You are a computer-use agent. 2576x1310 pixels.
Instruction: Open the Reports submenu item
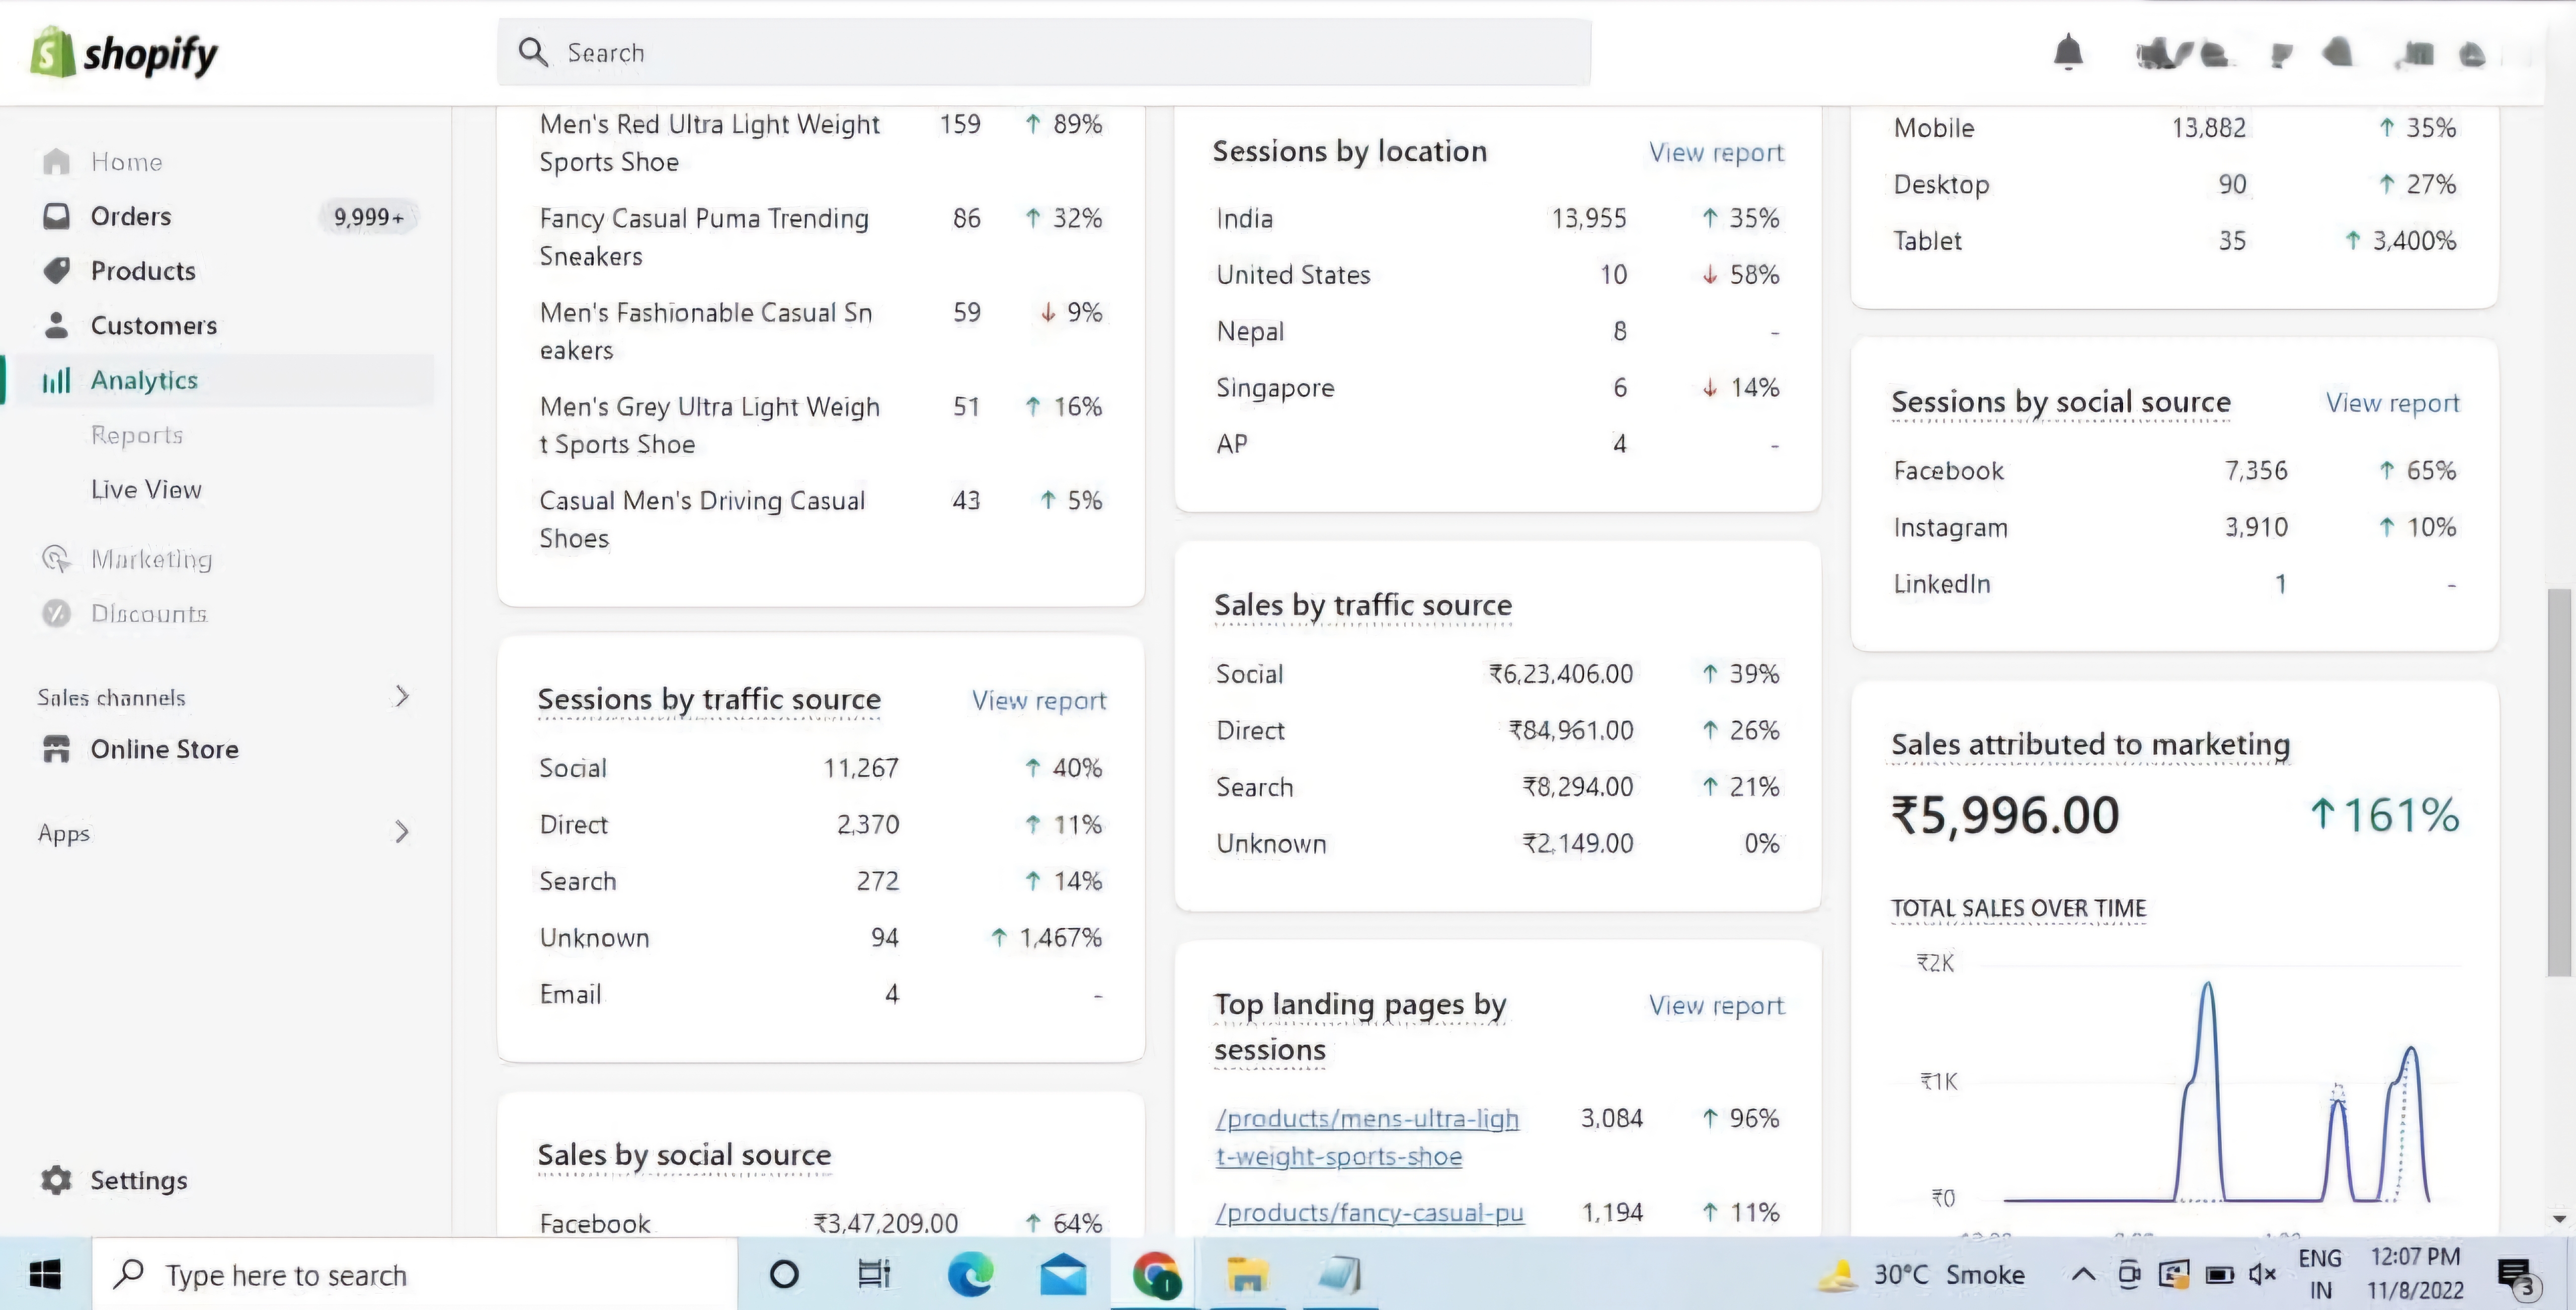point(137,435)
